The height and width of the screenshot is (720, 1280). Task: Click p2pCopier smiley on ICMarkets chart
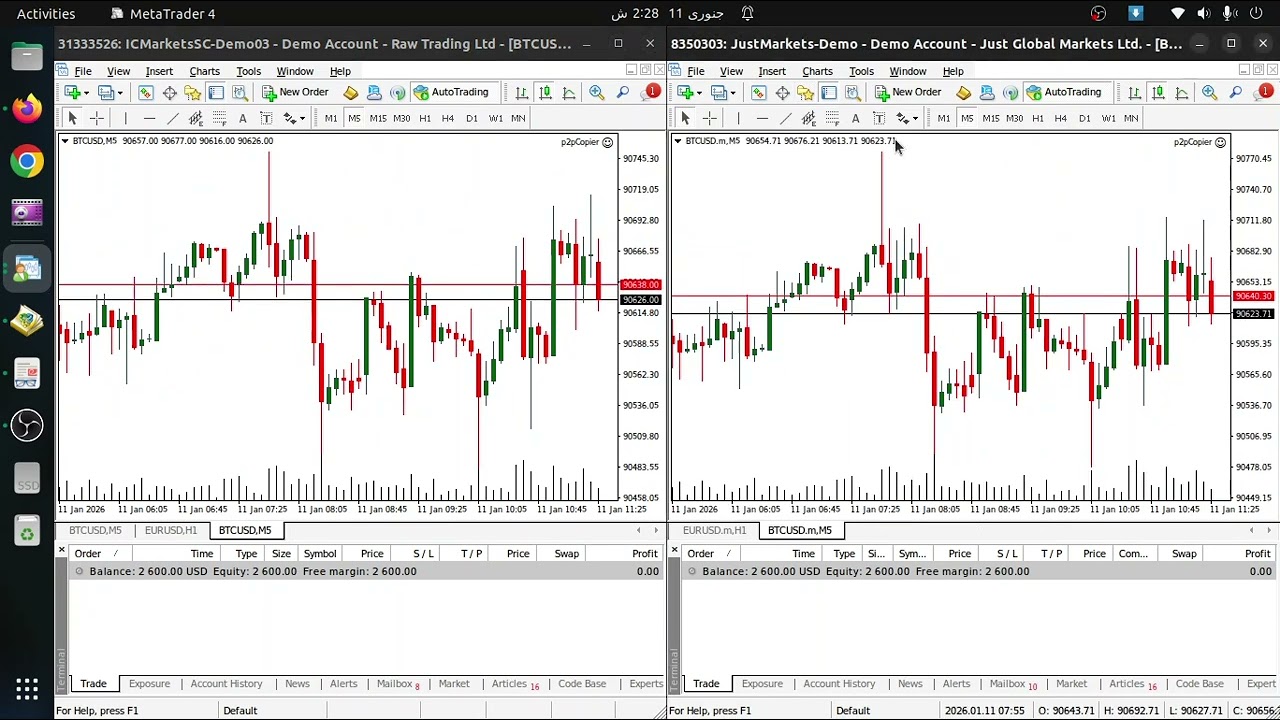click(x=607, y=142)
